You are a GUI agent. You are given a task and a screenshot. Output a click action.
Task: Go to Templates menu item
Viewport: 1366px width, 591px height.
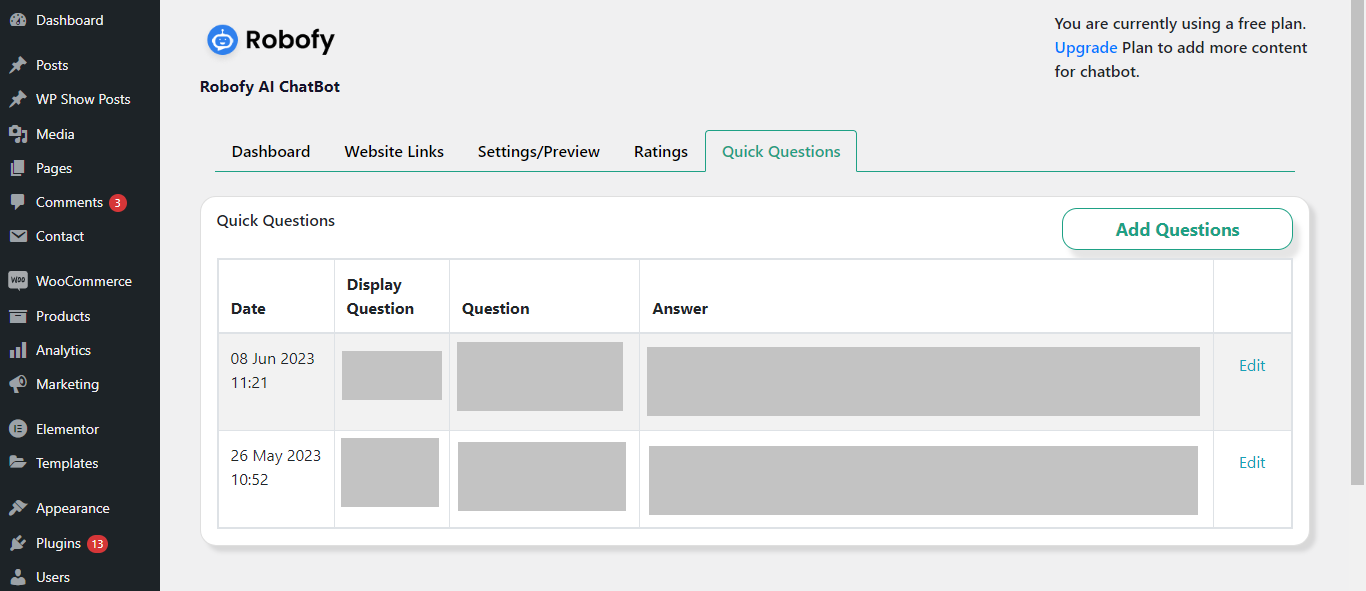tap(67, 463)
